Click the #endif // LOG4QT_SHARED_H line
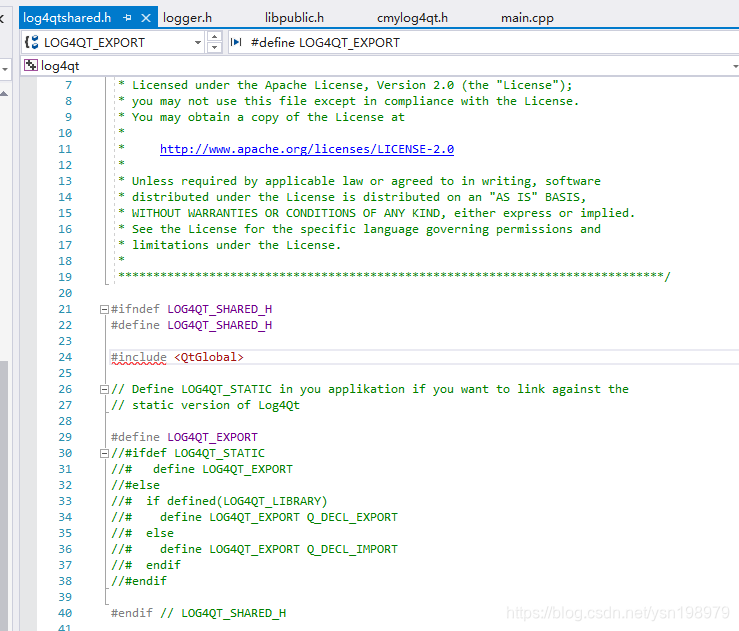The width and height of the screenshot is (739, 631). (198, 613)
